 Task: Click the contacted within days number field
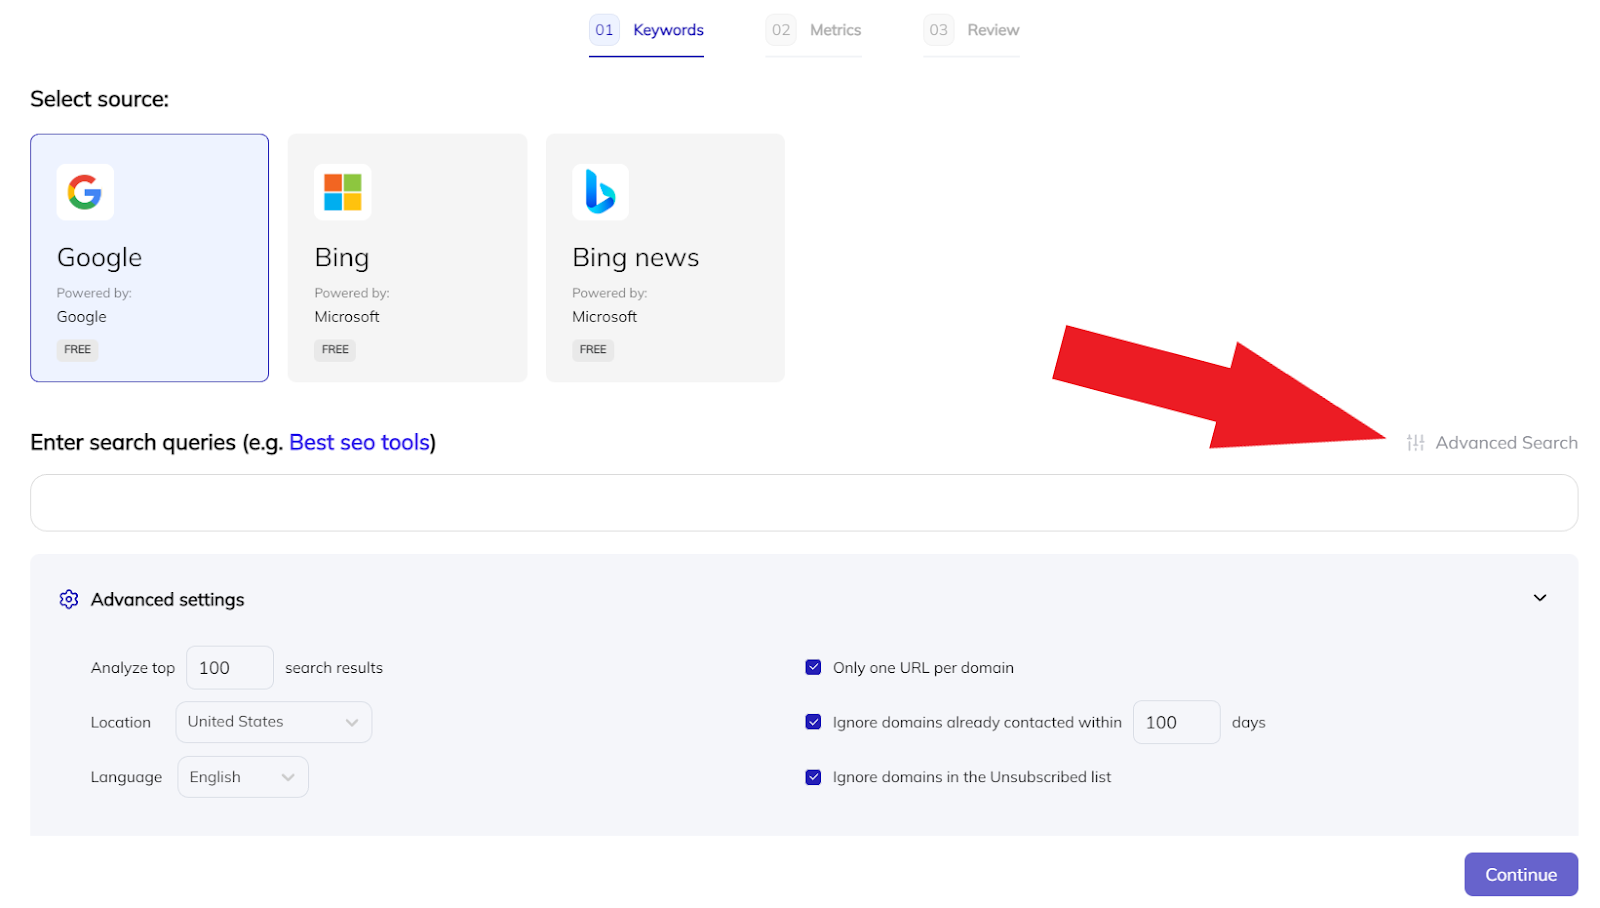tap(1176, 722)
